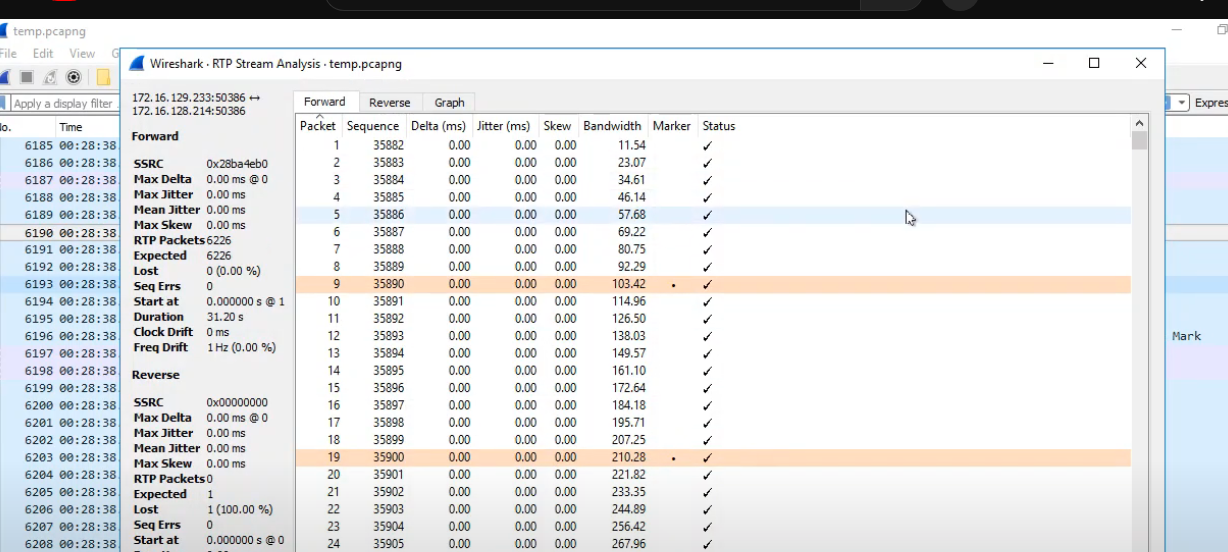Open the display filter history dropdown
This screenshot has width=1228, height=552.
coord(1182,103)
